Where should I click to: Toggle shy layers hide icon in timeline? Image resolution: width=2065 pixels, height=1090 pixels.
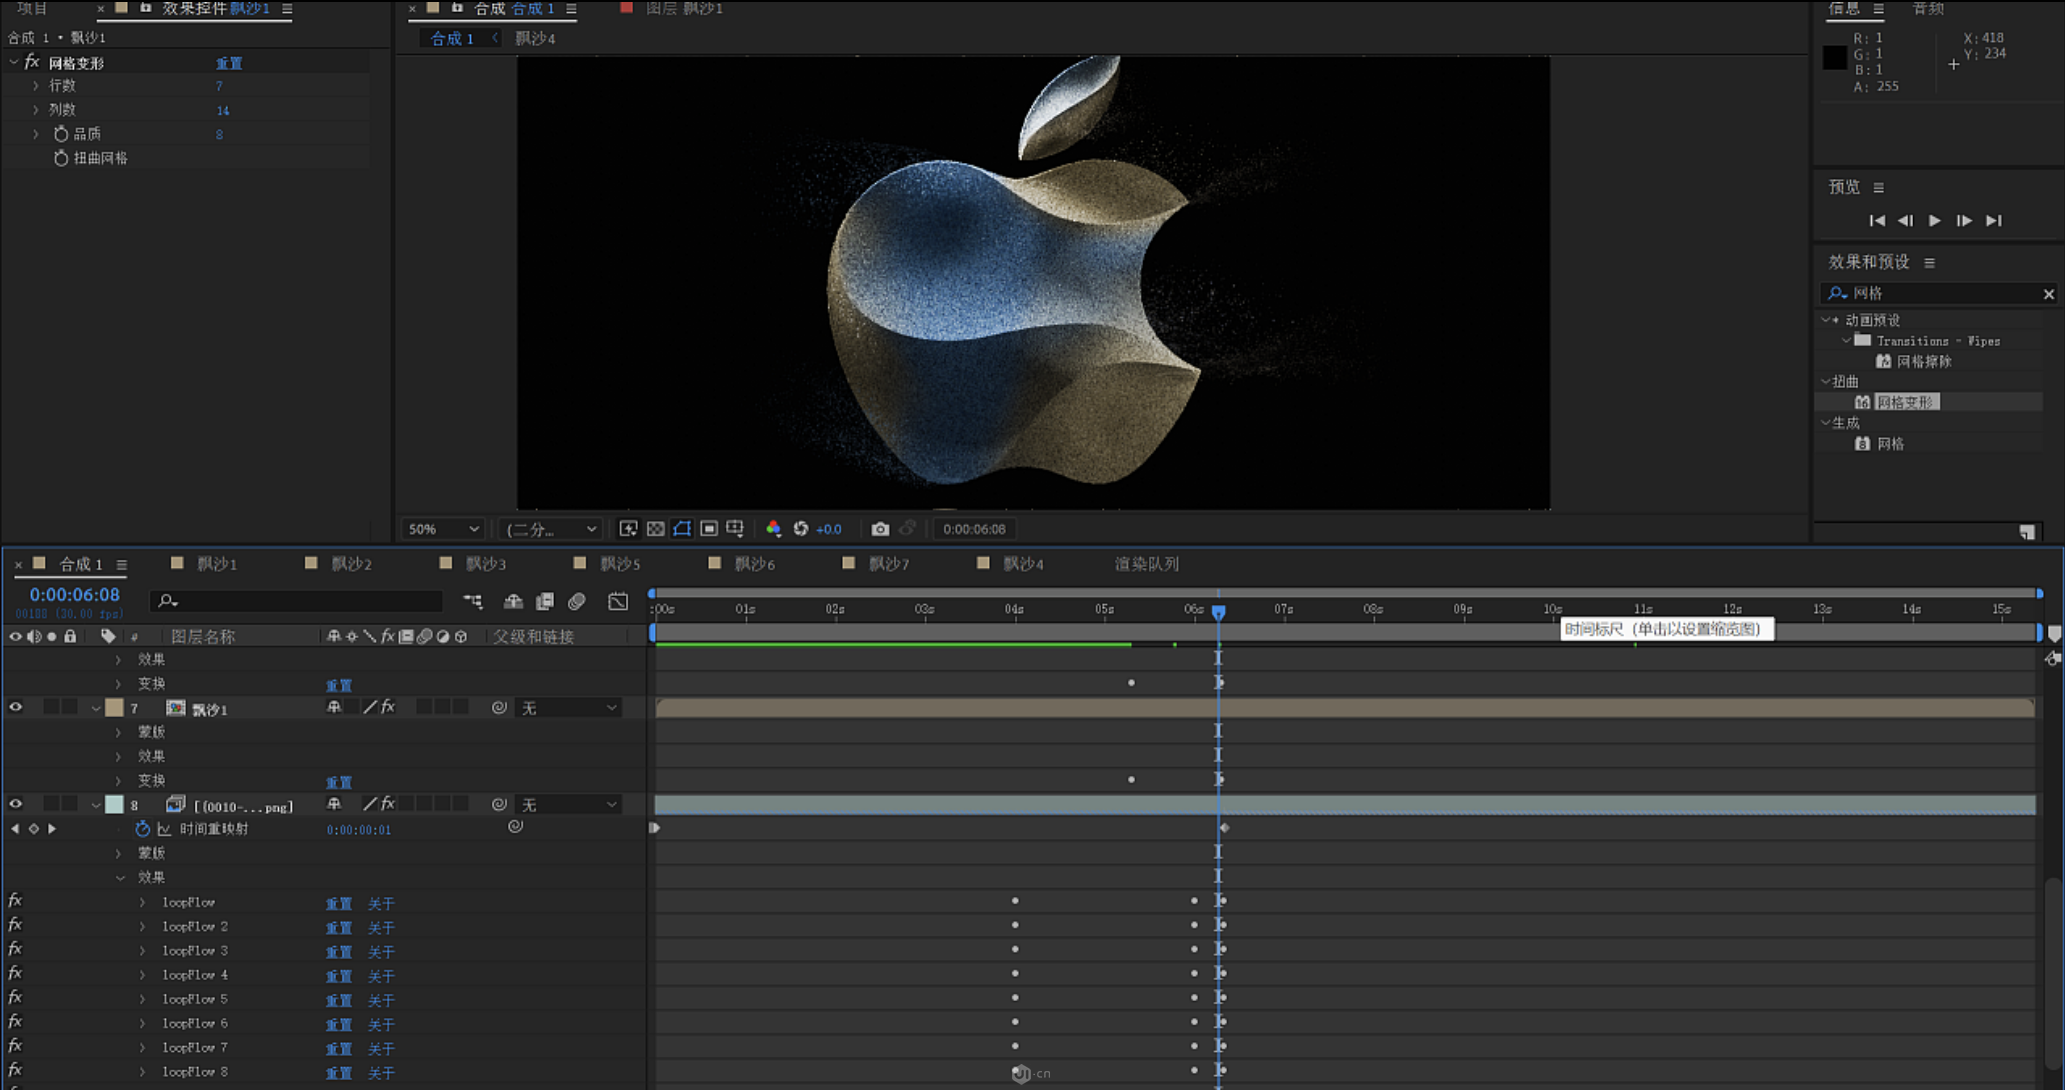tap(513, 601)
